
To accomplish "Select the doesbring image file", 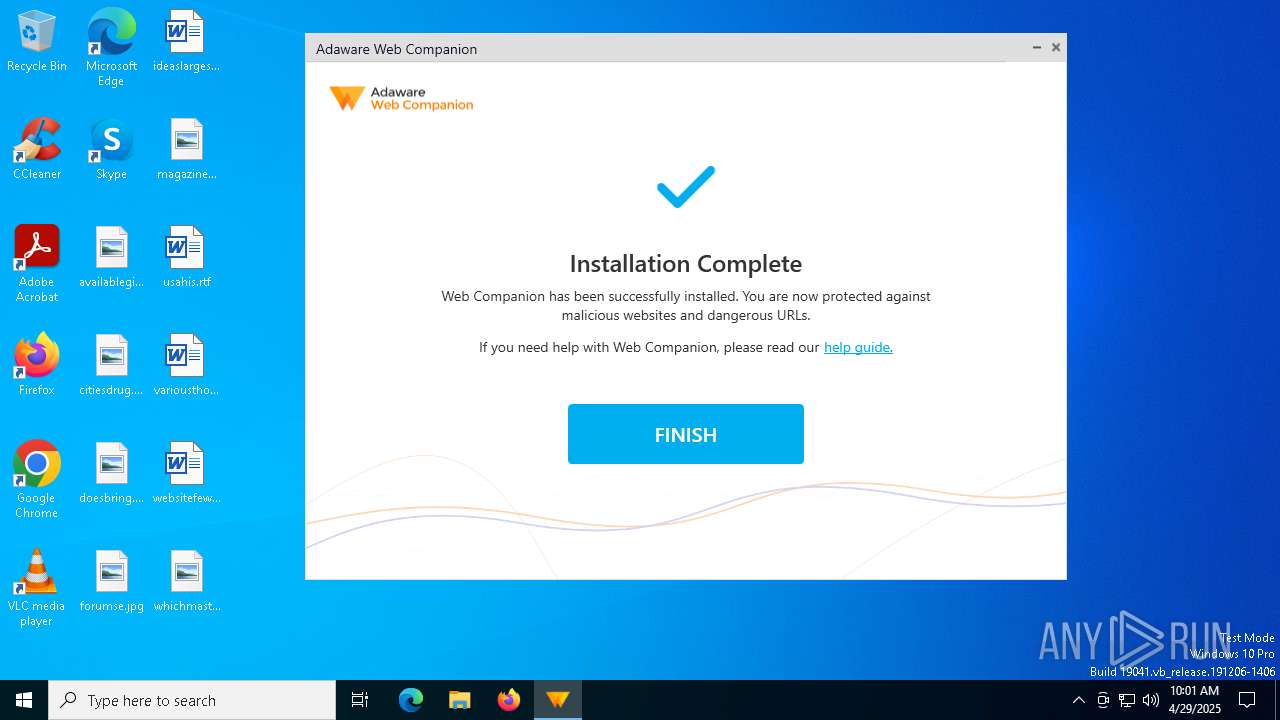I will pyautogui.click(x=111, y=474).
